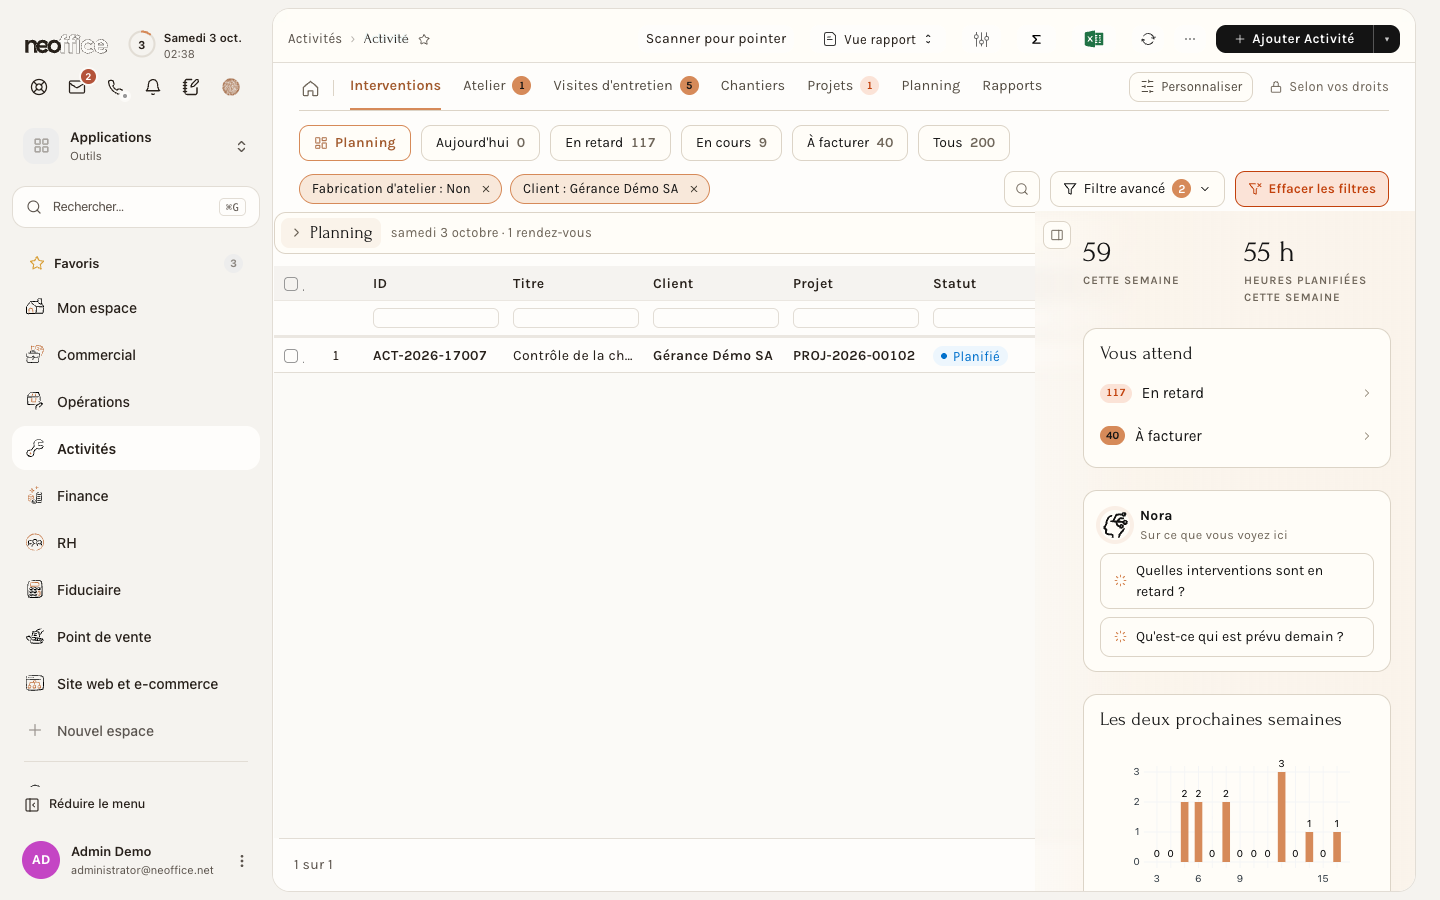Switch to the Visites d'entretien tab
The height and width of the screenshot is (900, 1440).
[625, 86]
